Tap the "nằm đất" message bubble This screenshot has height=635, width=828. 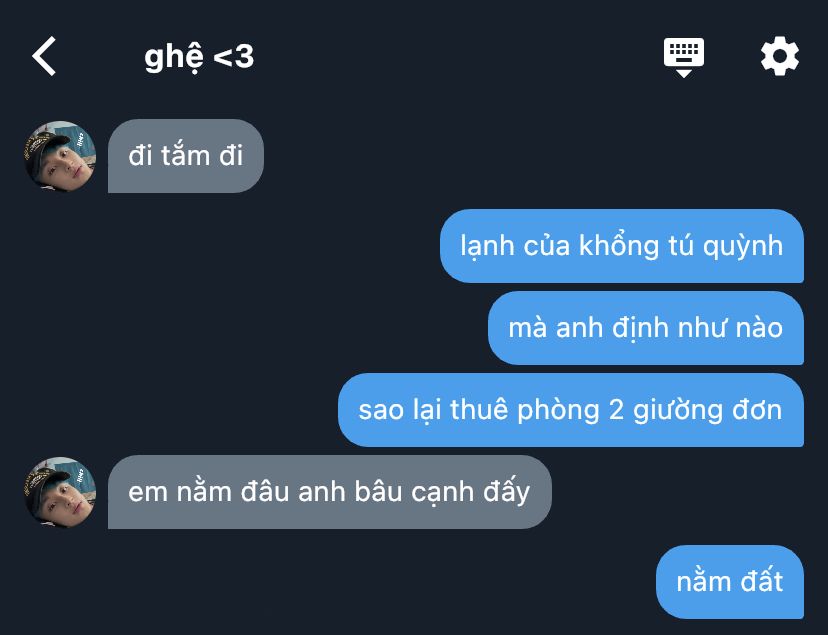730,582
